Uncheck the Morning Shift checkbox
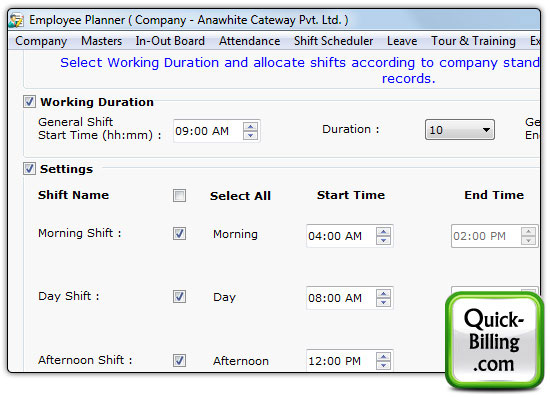This screenshot has width=550, height=397. tap(179, 234)
